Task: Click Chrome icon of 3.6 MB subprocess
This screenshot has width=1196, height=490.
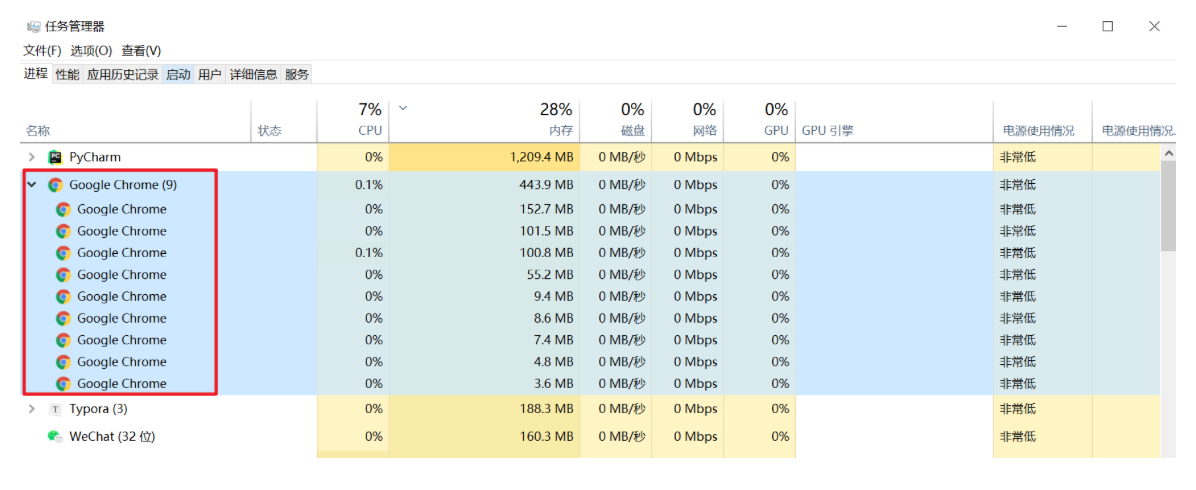Action: 63,383
